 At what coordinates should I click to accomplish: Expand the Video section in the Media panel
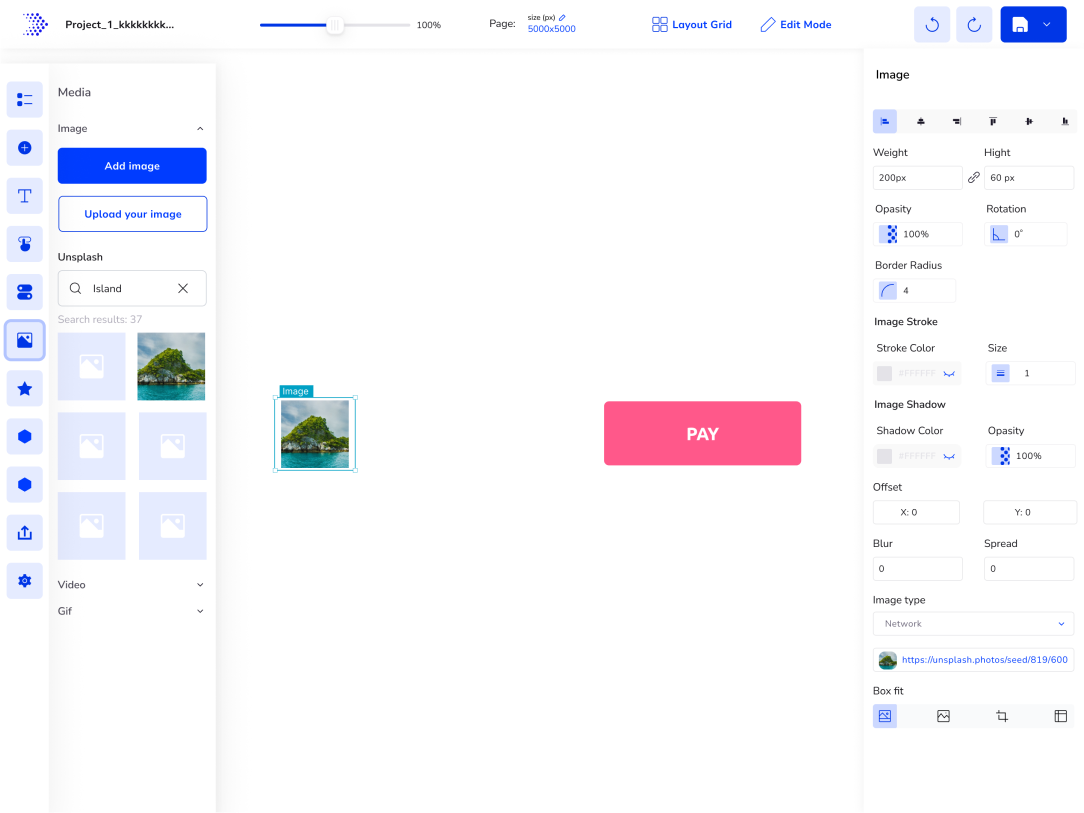(x=199, y=584)
